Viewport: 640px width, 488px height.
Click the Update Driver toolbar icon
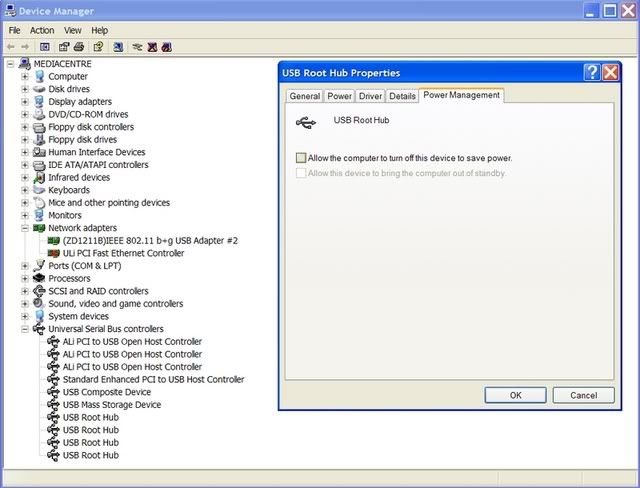[138, 47]
